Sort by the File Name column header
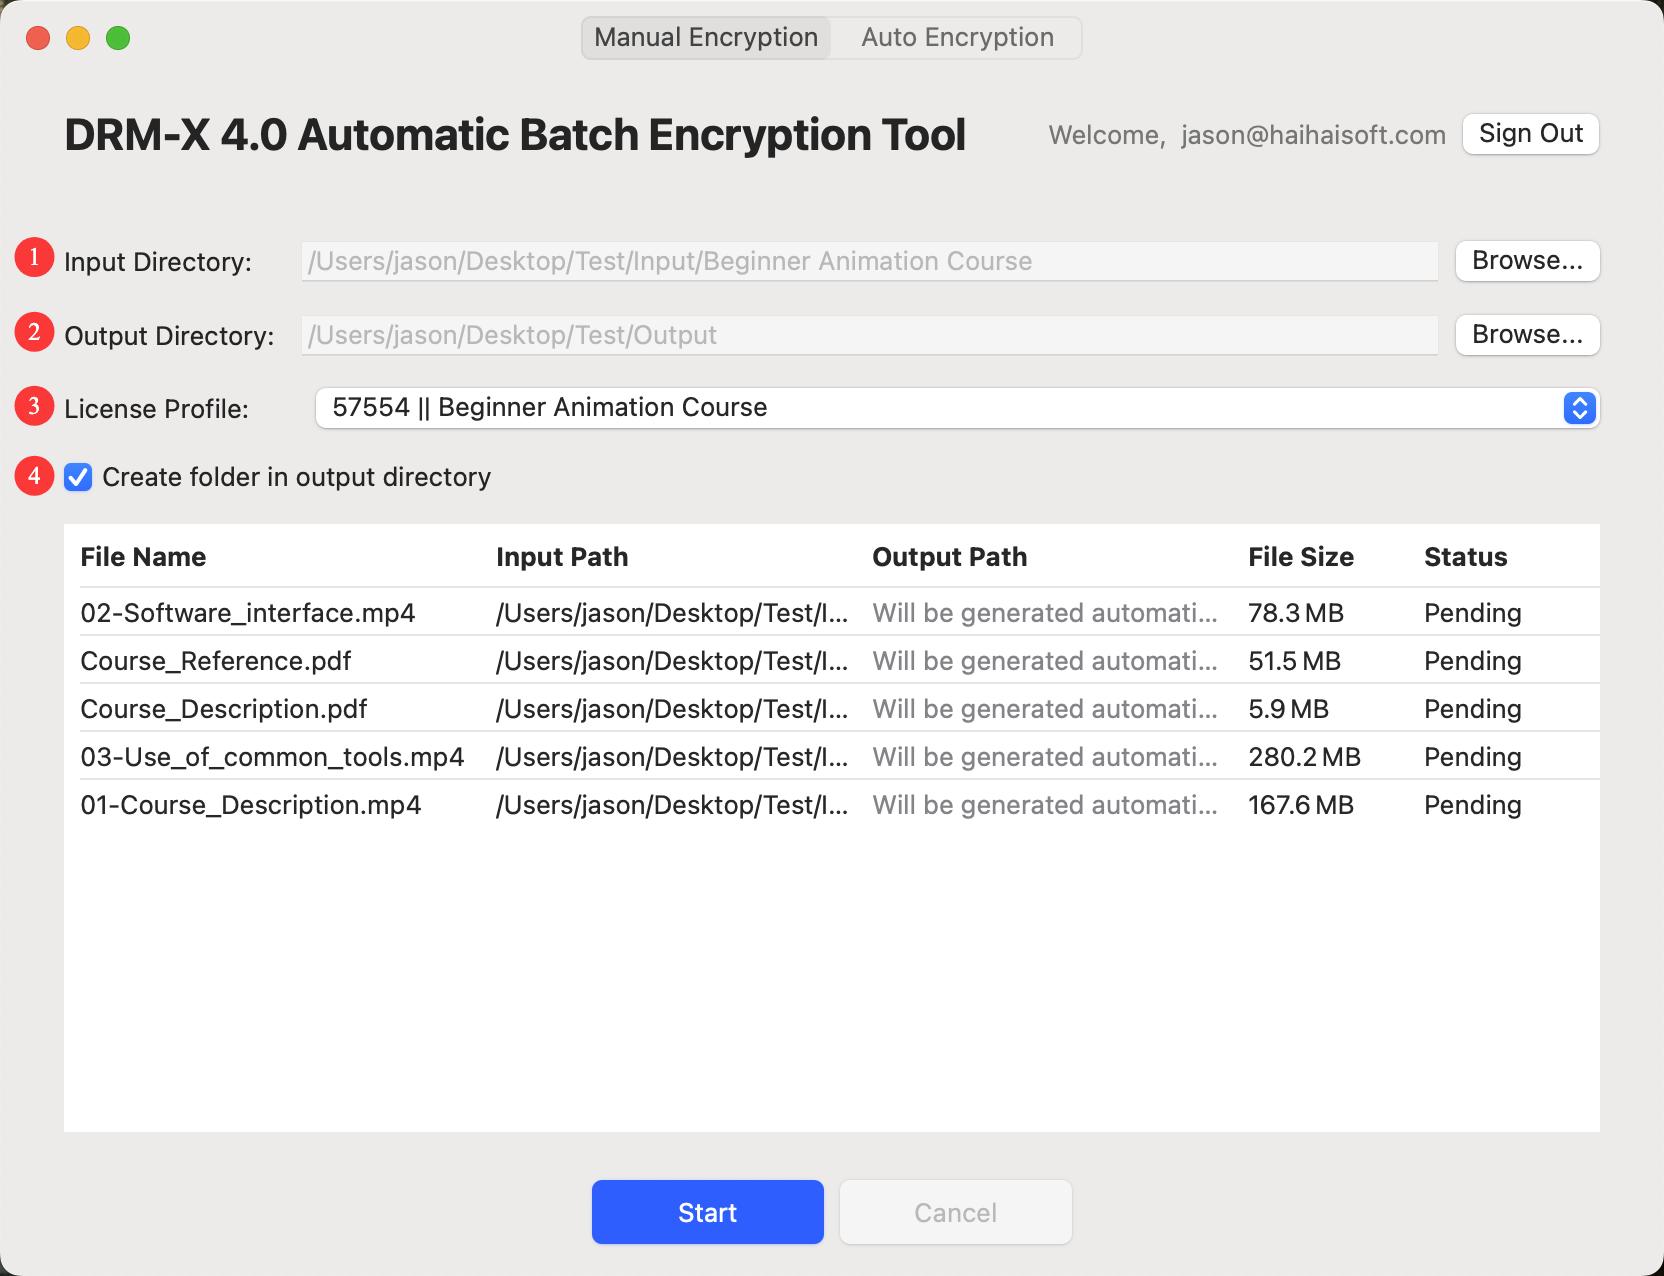1664x1276 pixels. point(143,557)
